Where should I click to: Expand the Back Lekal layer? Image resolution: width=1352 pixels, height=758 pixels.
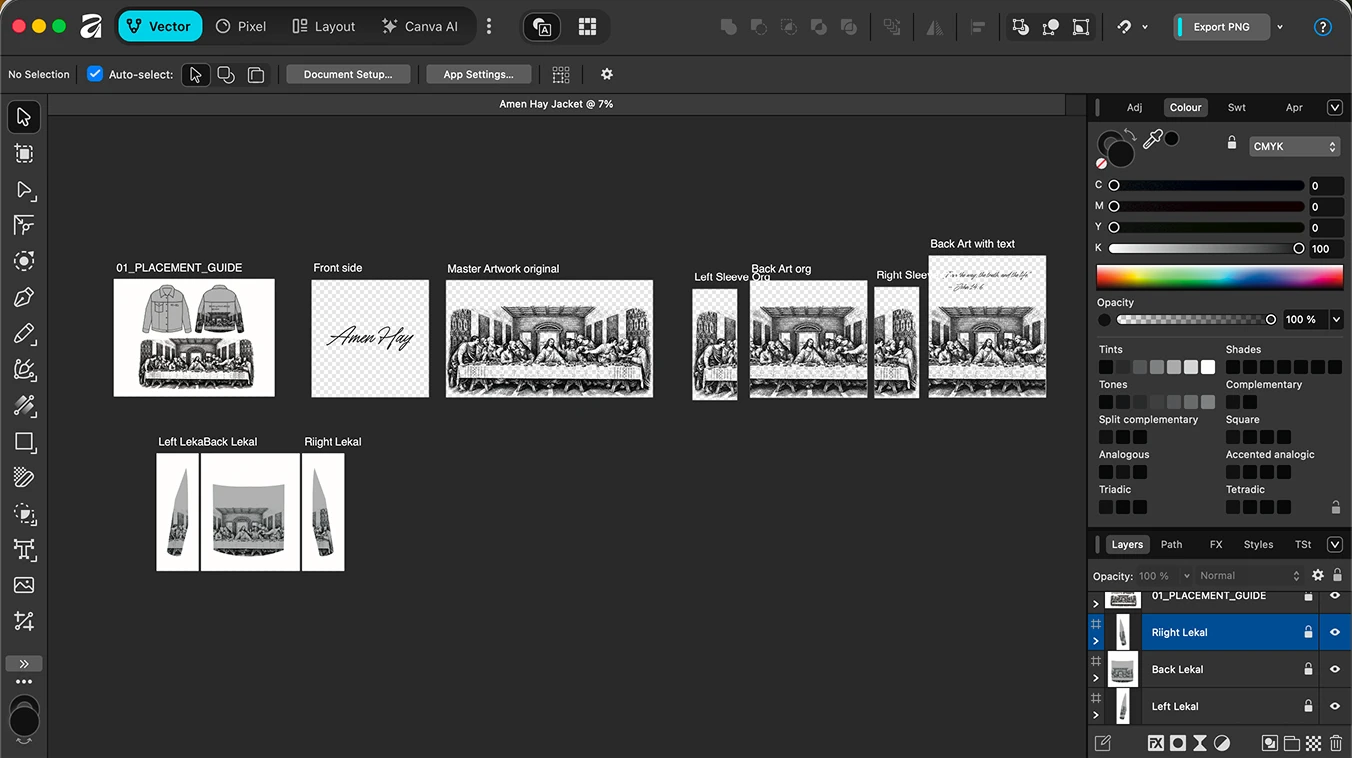click(x=1096, y=678)
